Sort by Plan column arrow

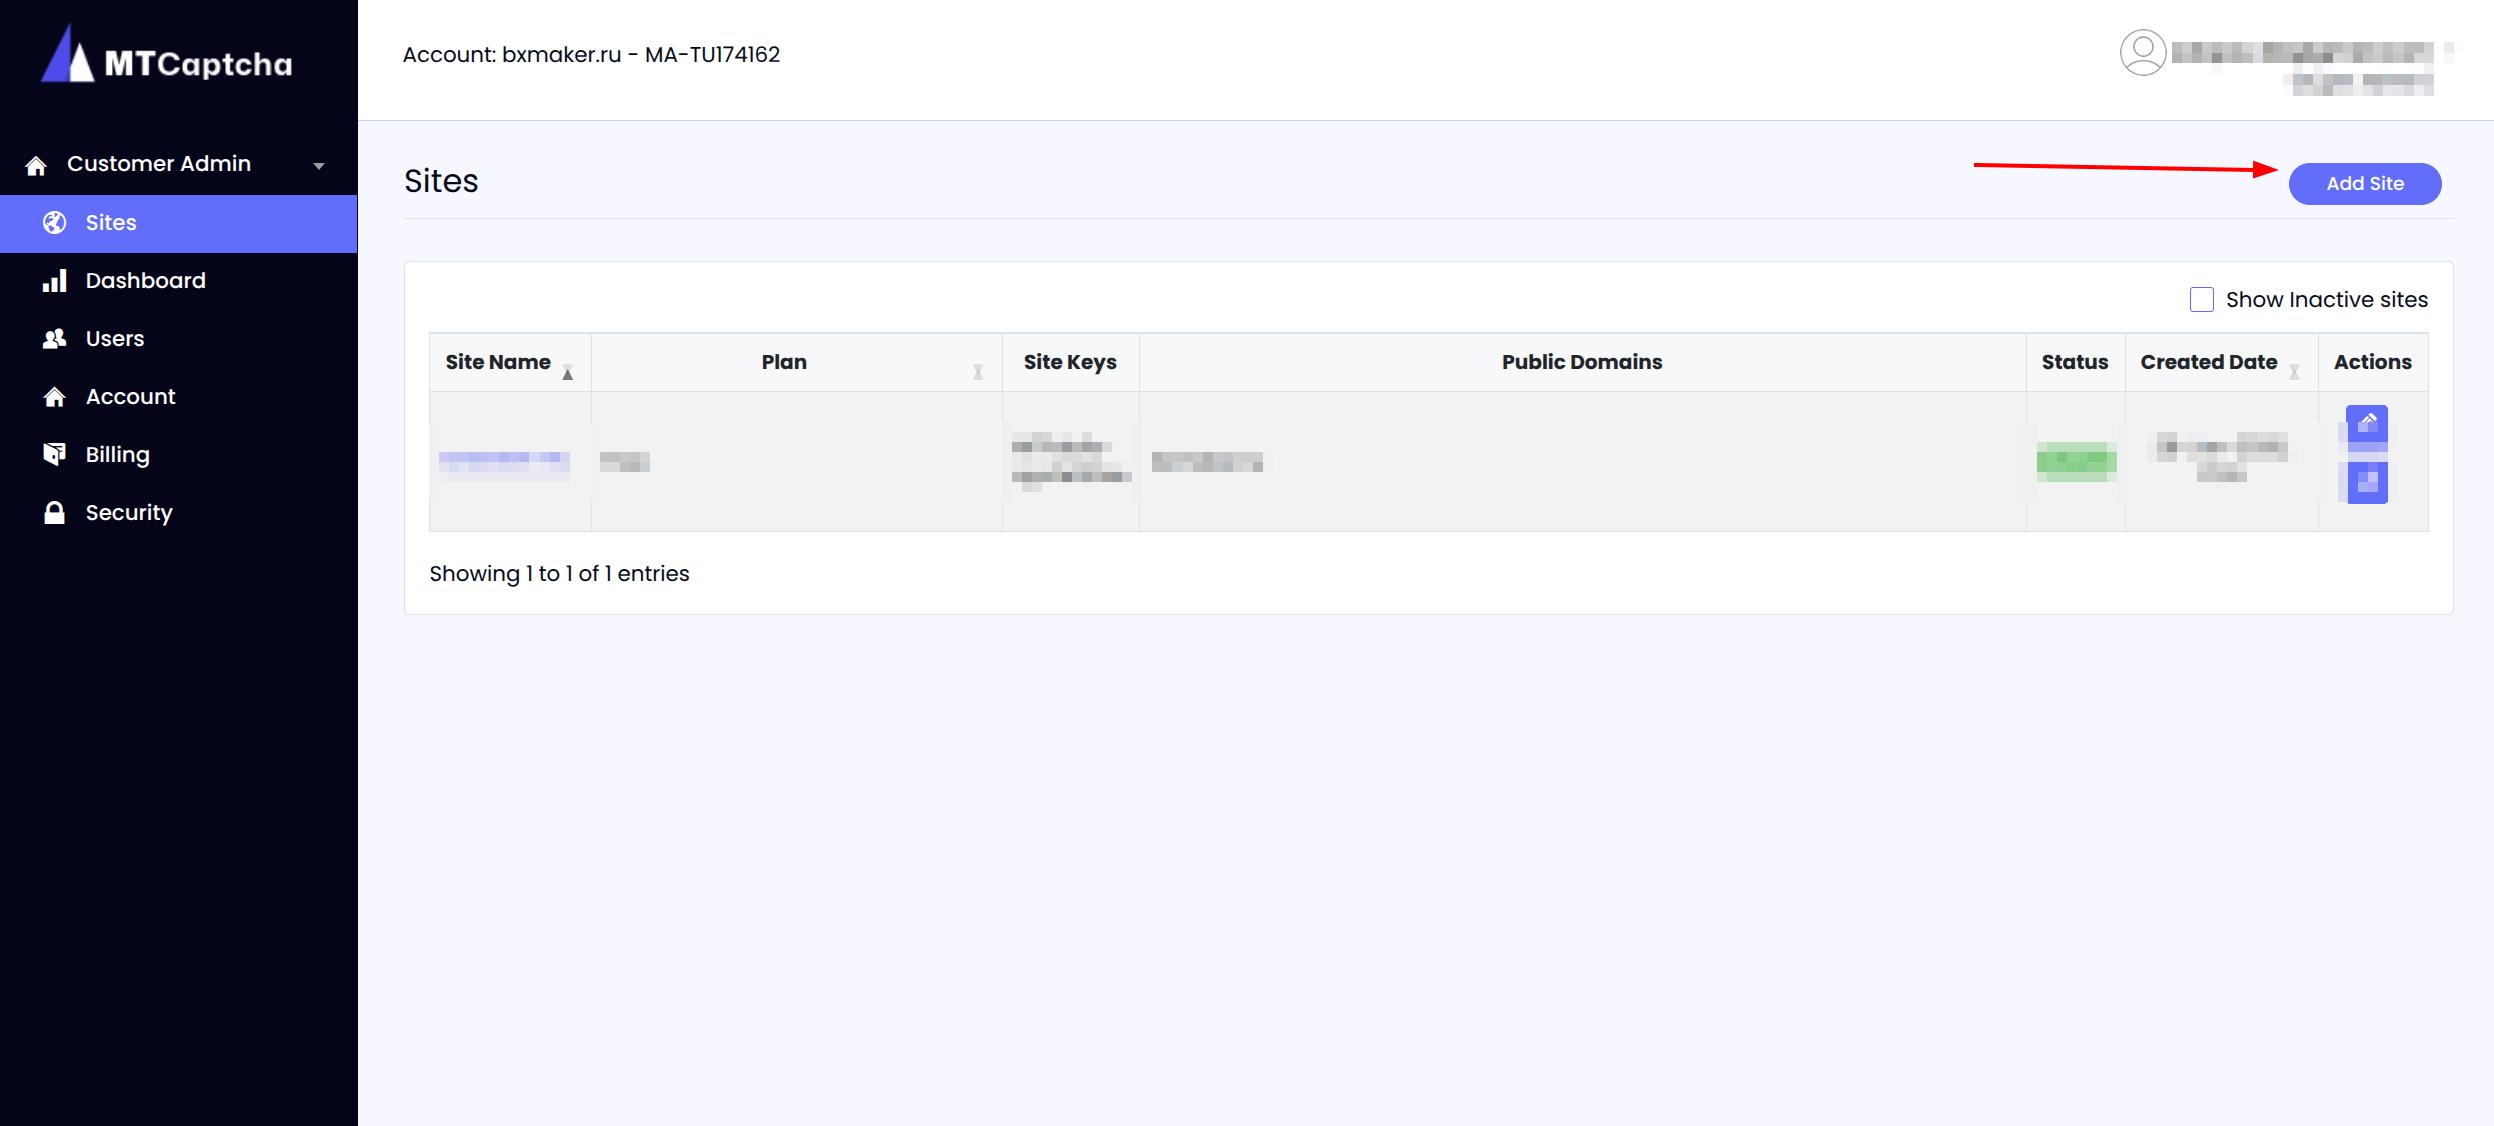(977, 372)
